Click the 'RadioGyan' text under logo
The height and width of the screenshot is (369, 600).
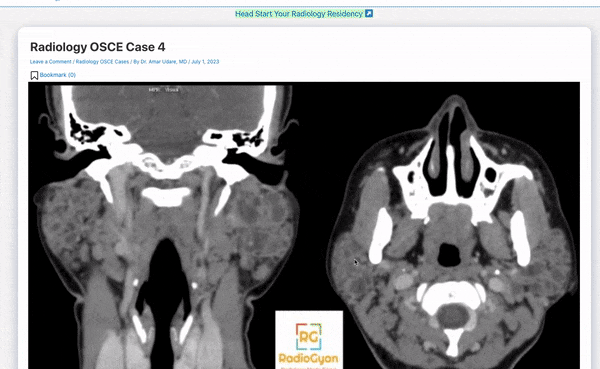[308, 359]
